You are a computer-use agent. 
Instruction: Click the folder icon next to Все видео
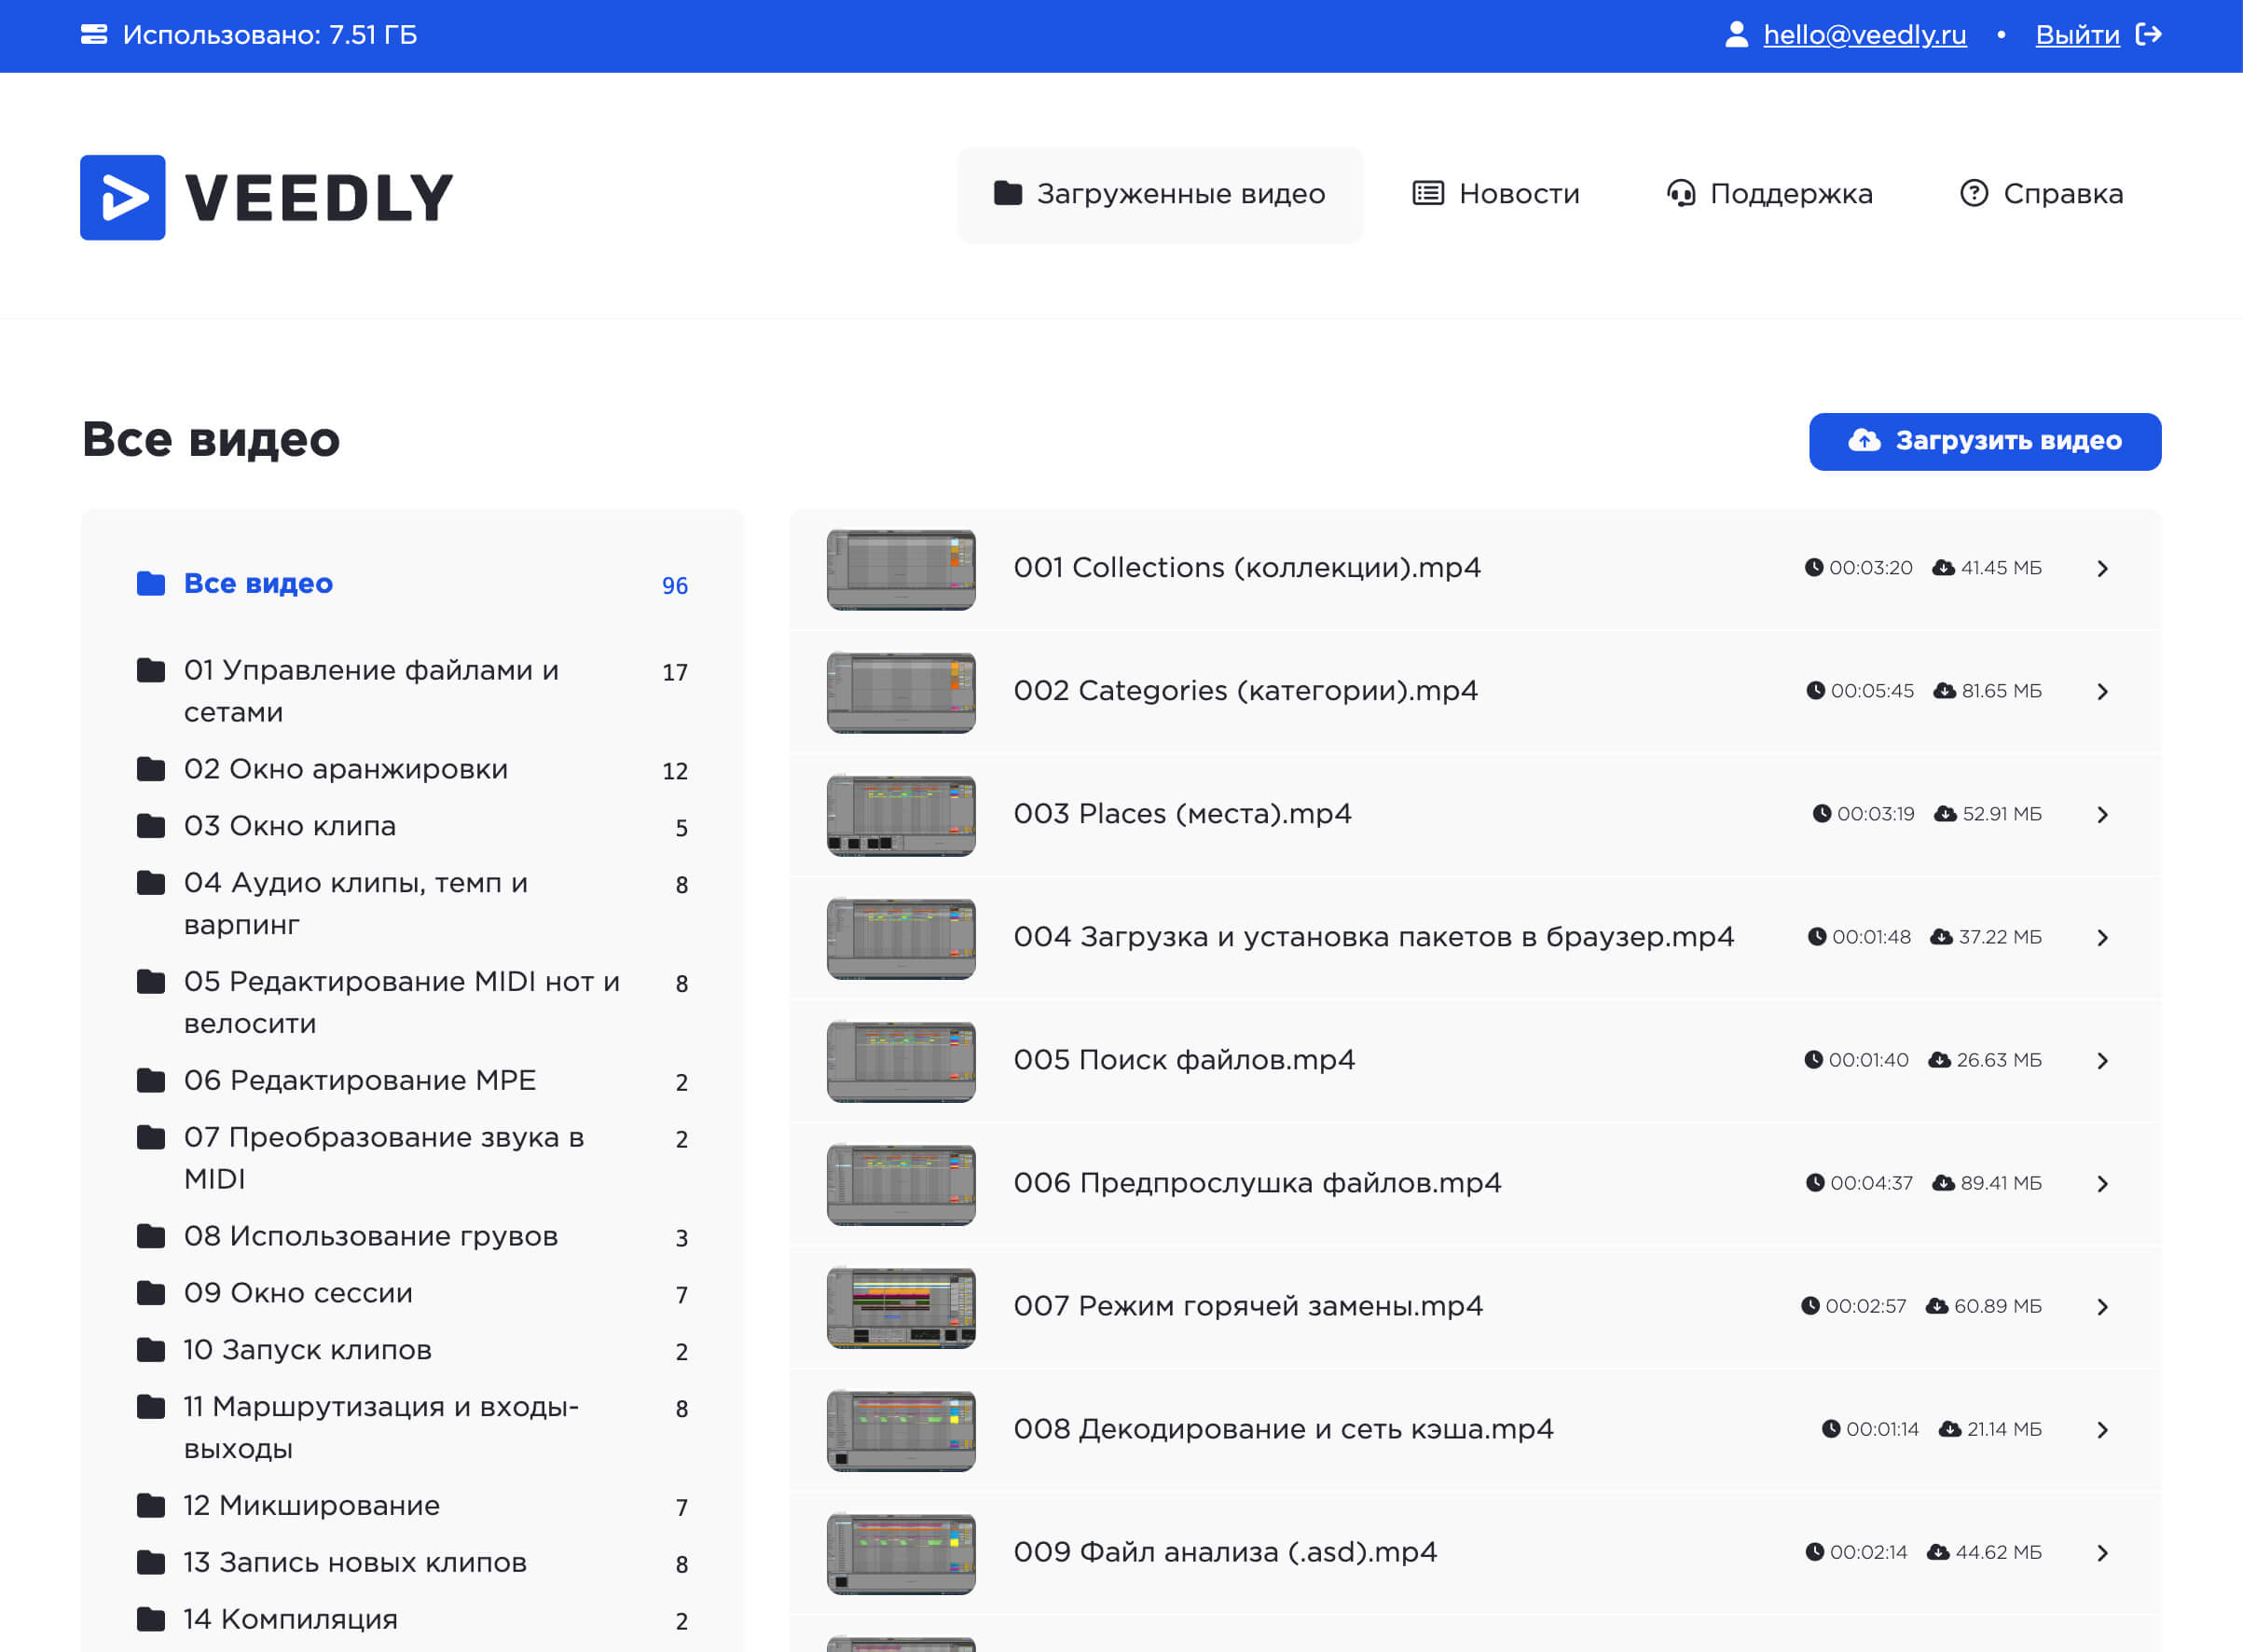pos(150,583)
